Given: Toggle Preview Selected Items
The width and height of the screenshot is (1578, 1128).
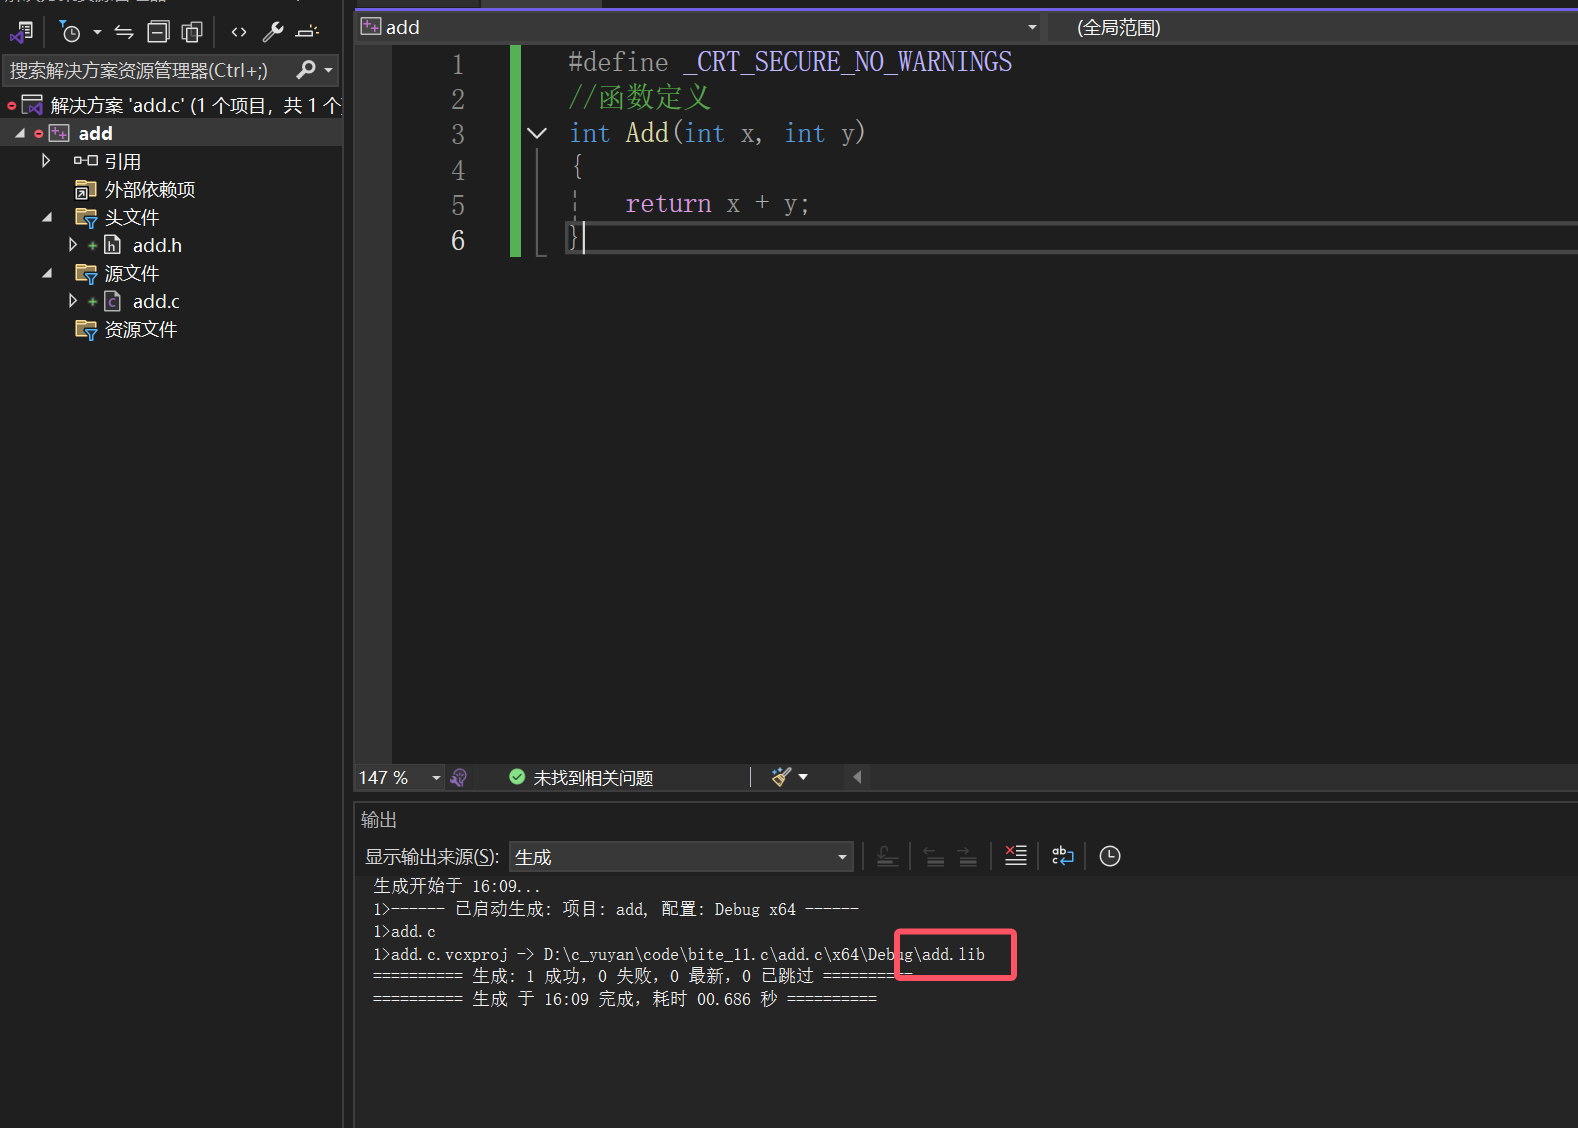Looking at the screenshot, I should tap(307, 33).
